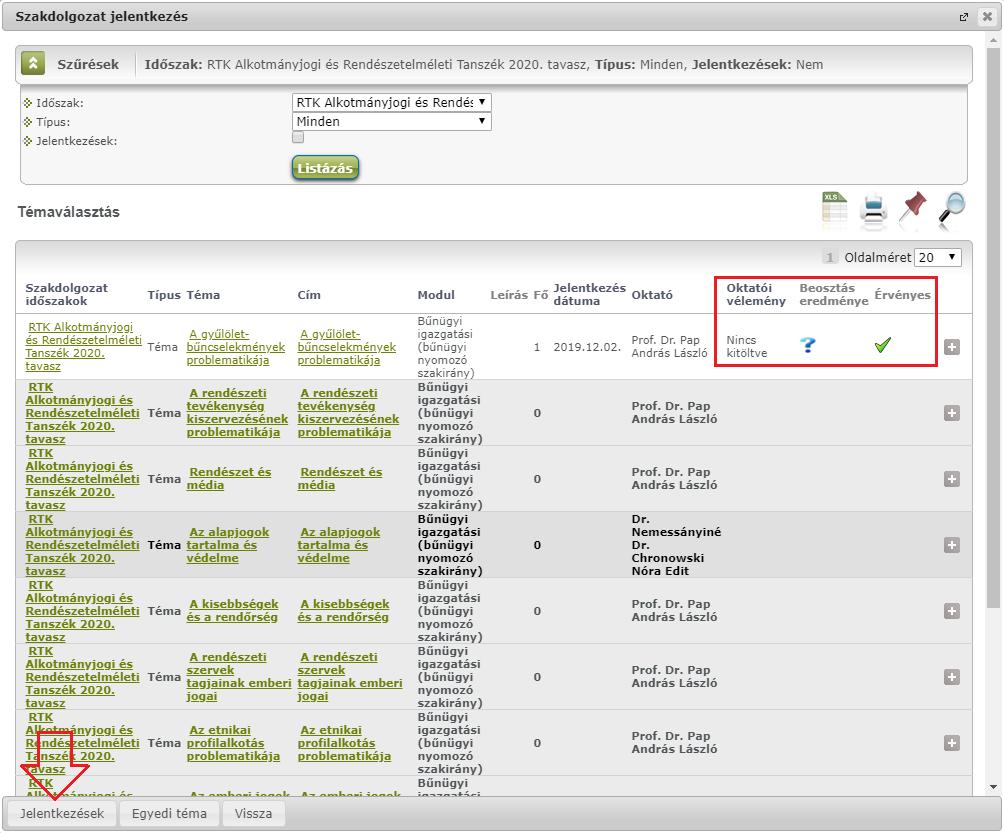Sort by Oktató column header
The width and height of the screenshot is (1004, 833).
coord(652,295)
